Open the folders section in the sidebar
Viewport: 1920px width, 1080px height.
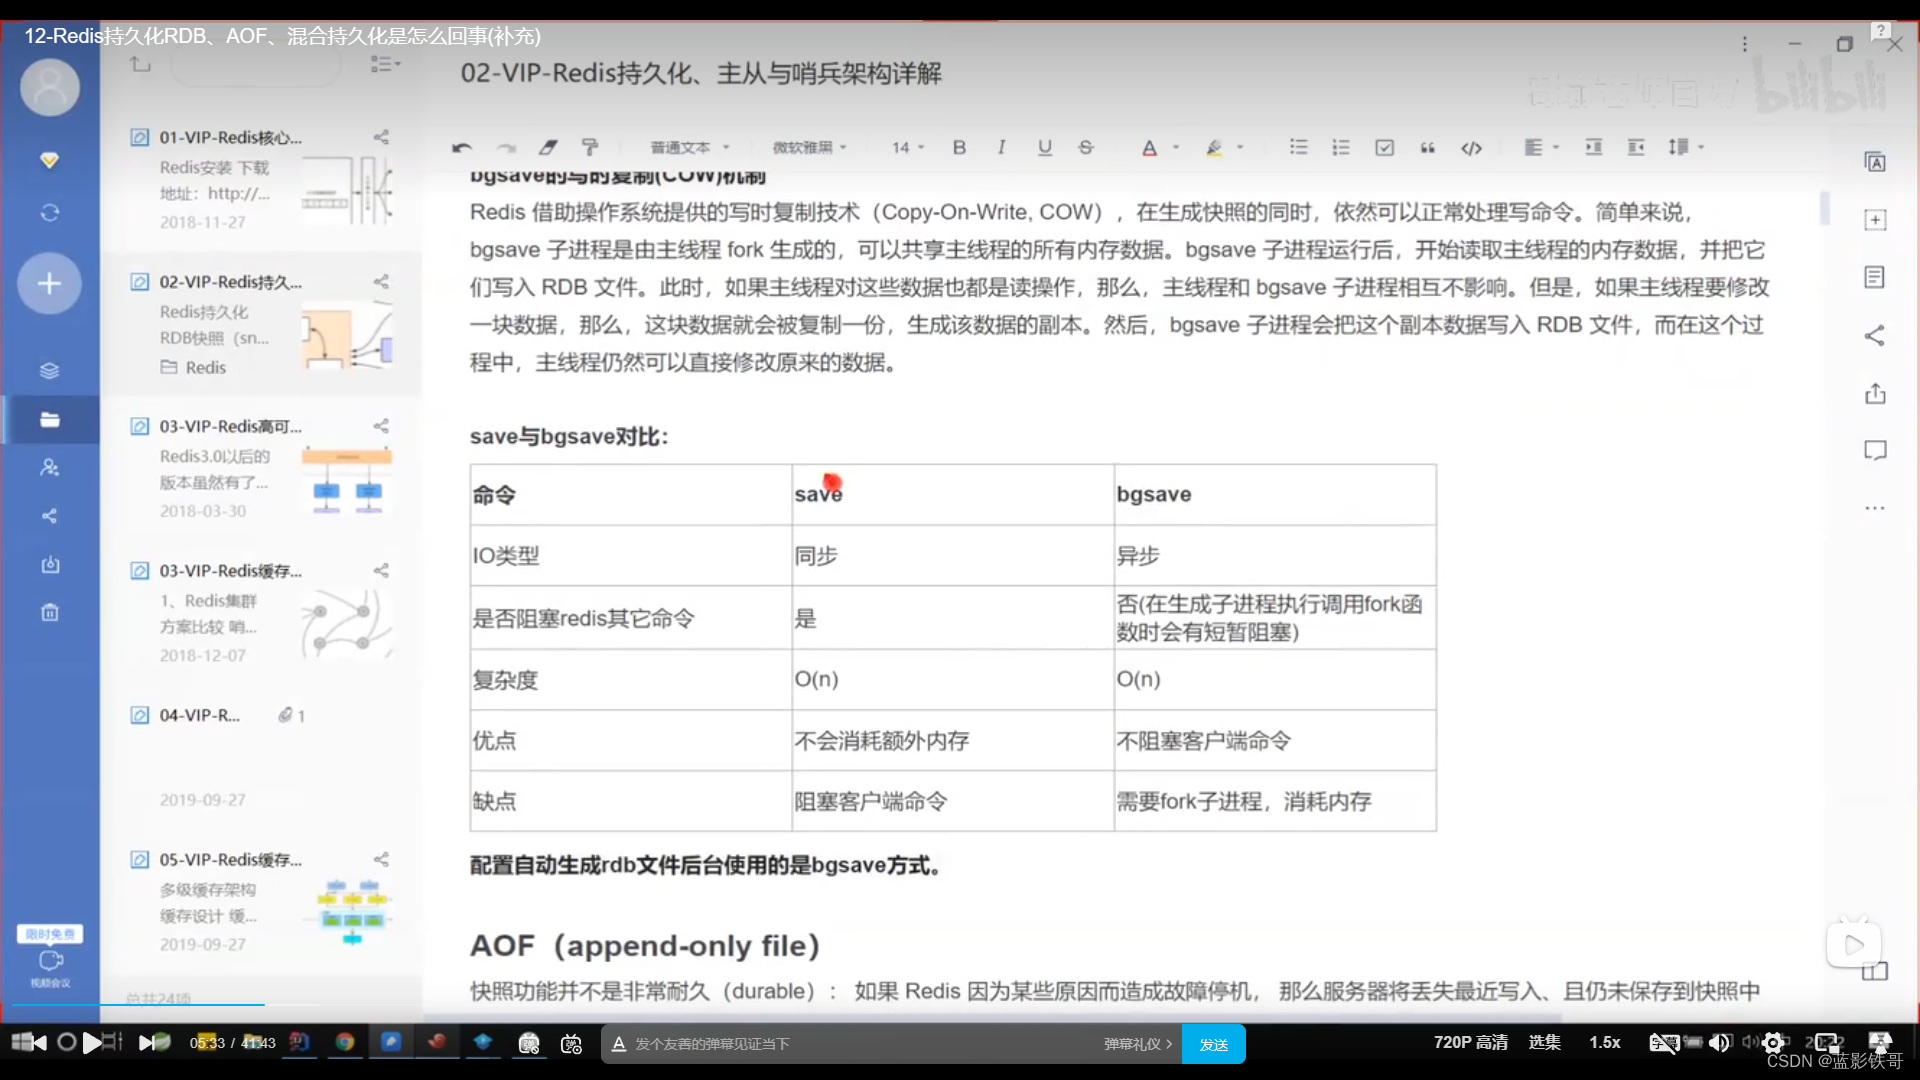pyautogui.click(x=49, y=419)
